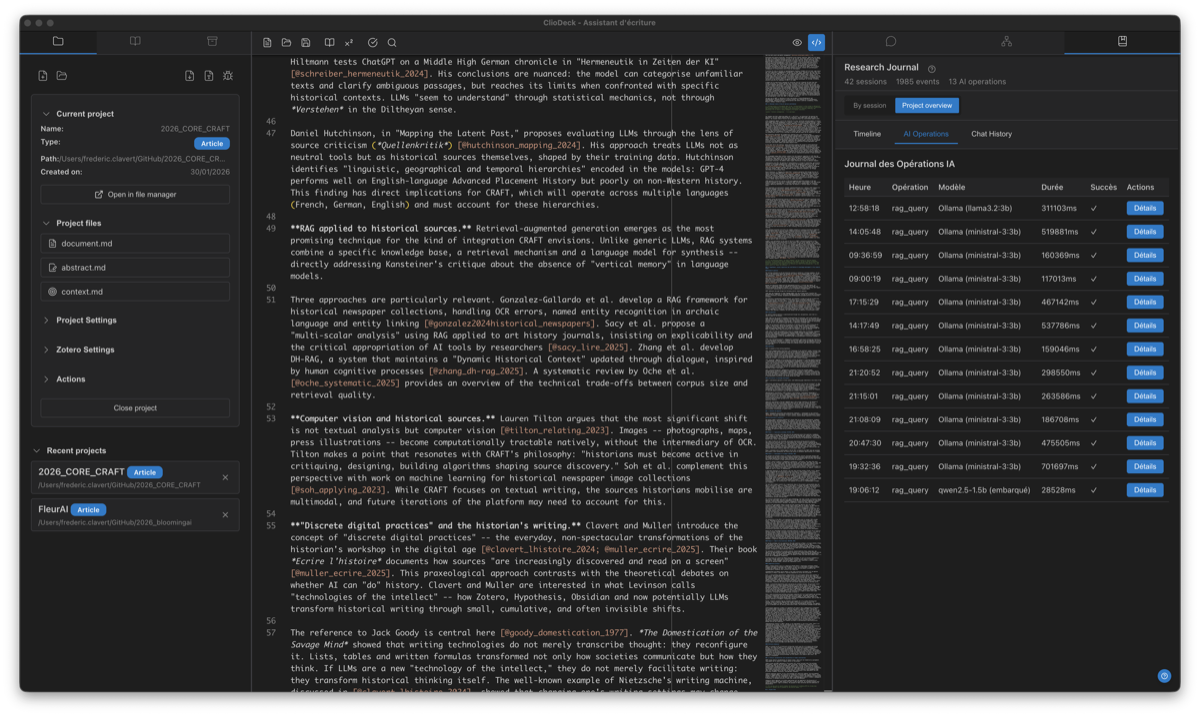This screenshot has width=1200, height=716.
Task: Select the Project overview view option
Action: click(927, 105)
